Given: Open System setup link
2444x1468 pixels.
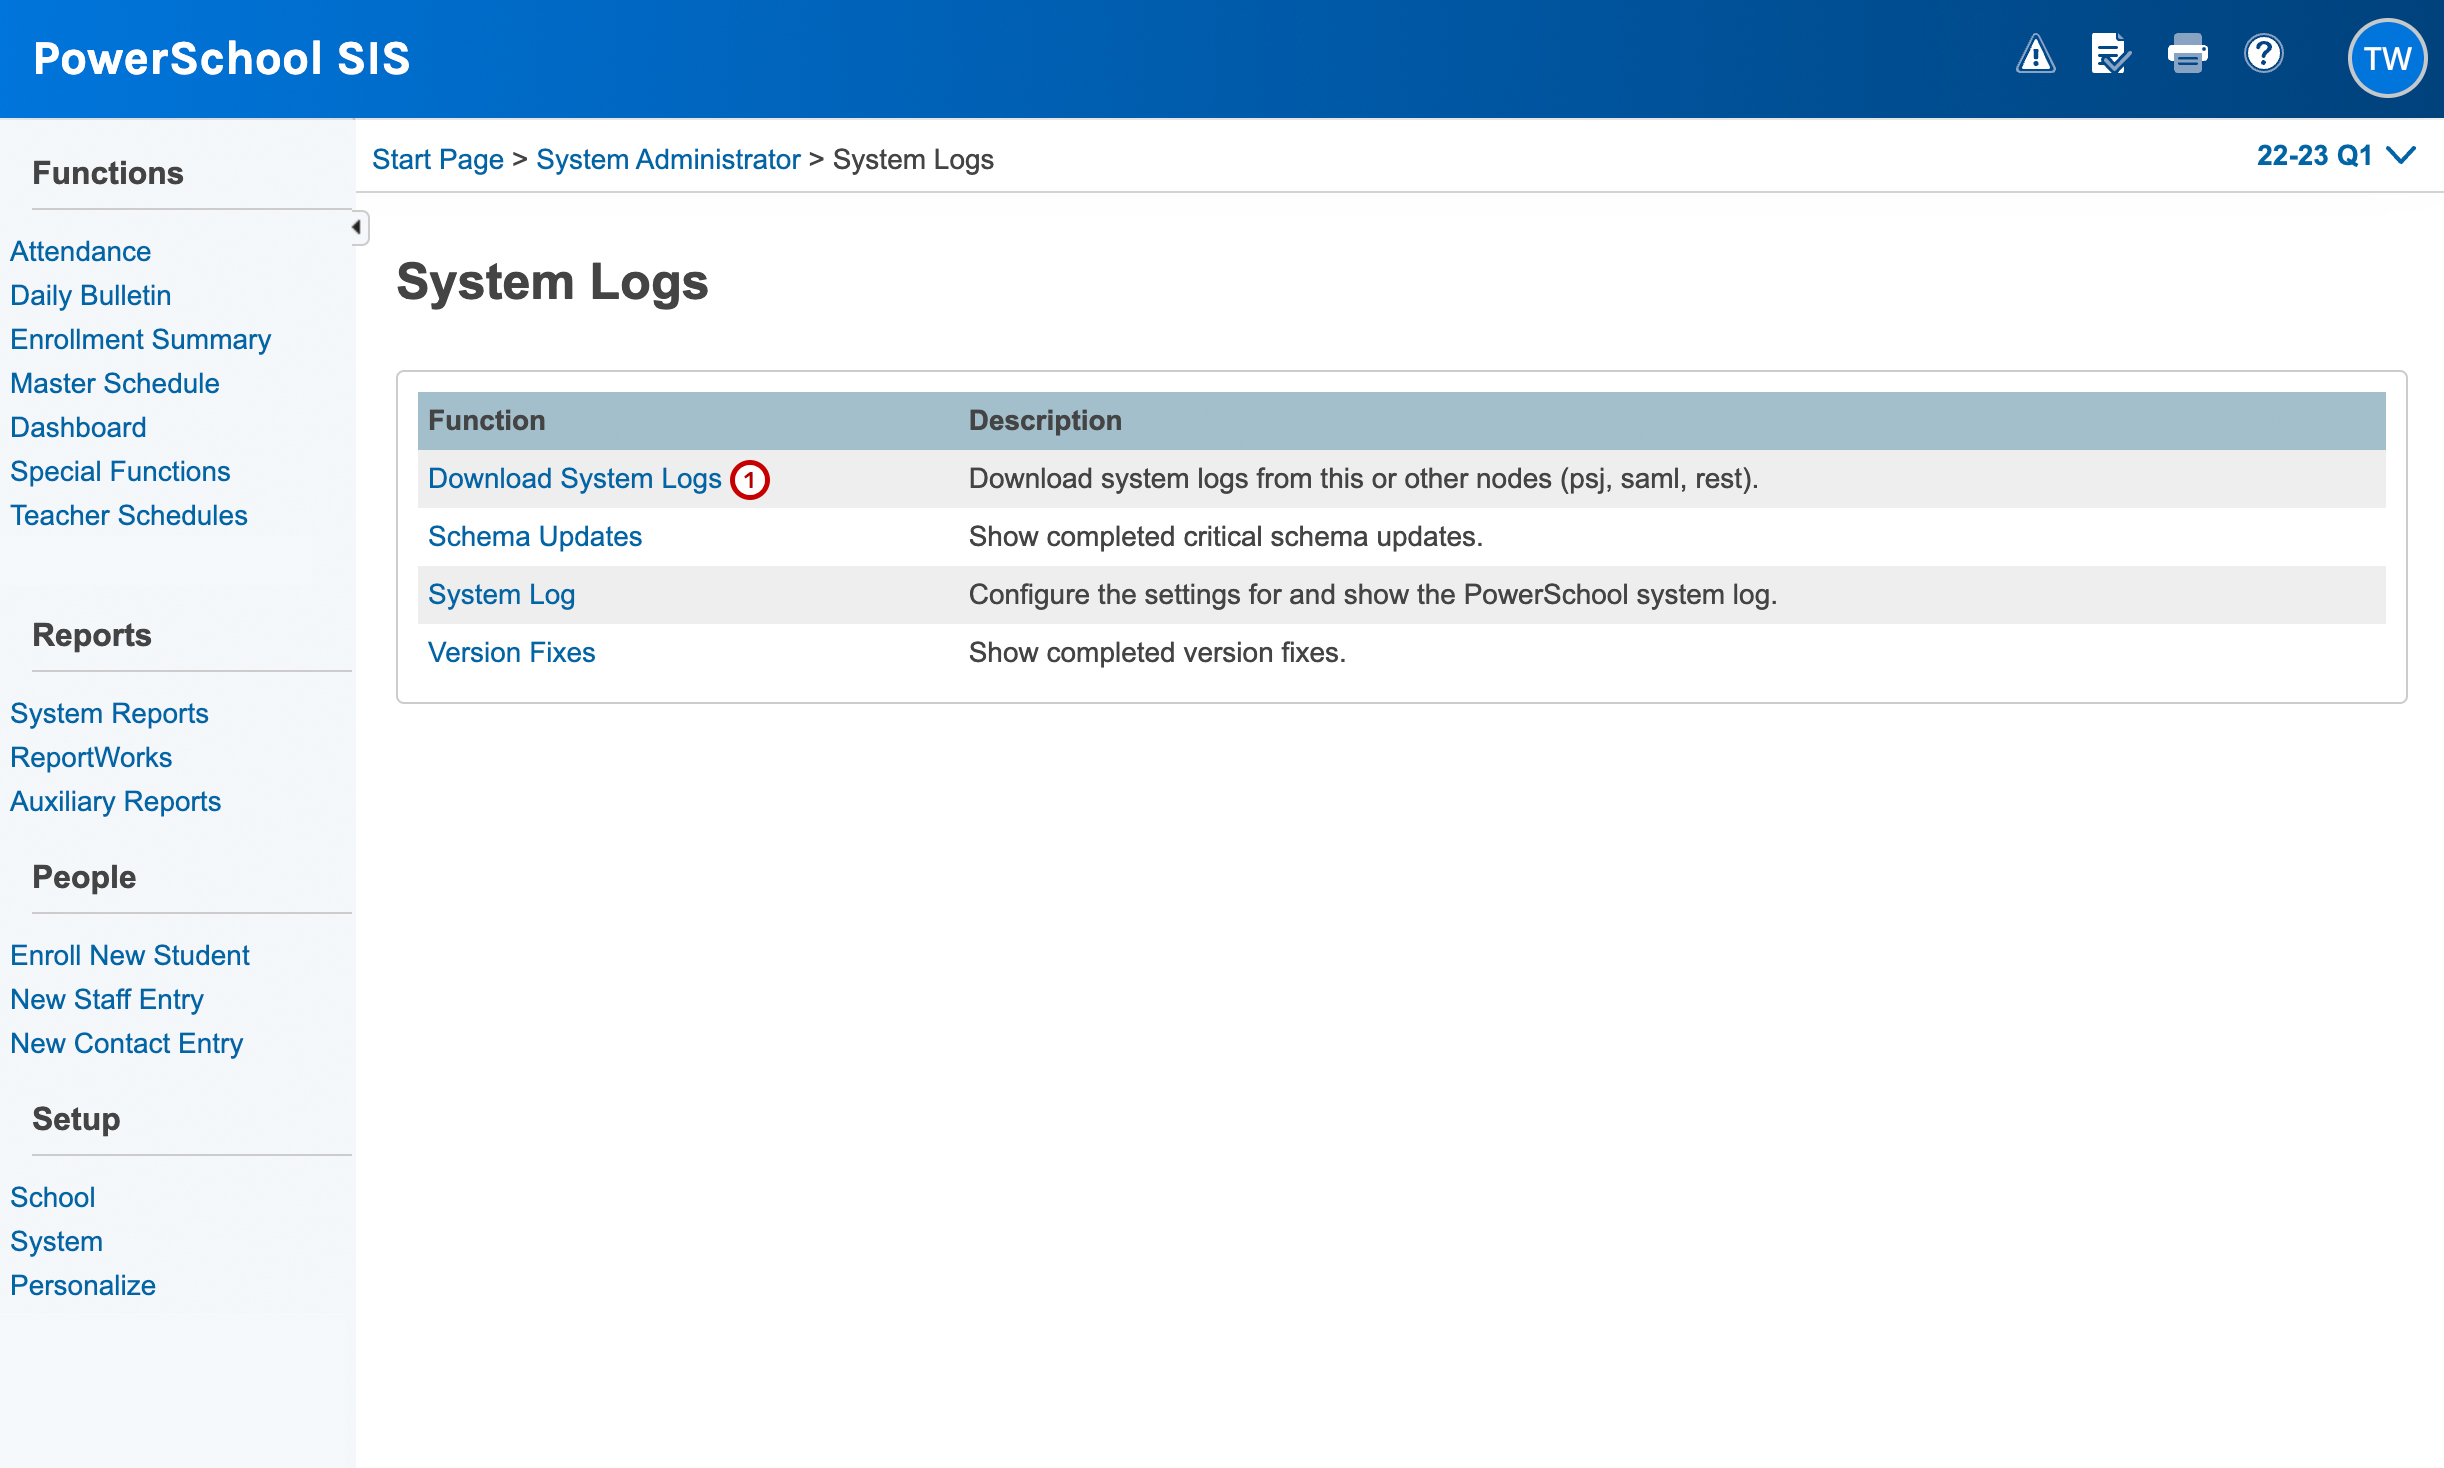Looking at the screenshot, I should click(57, 1242).
